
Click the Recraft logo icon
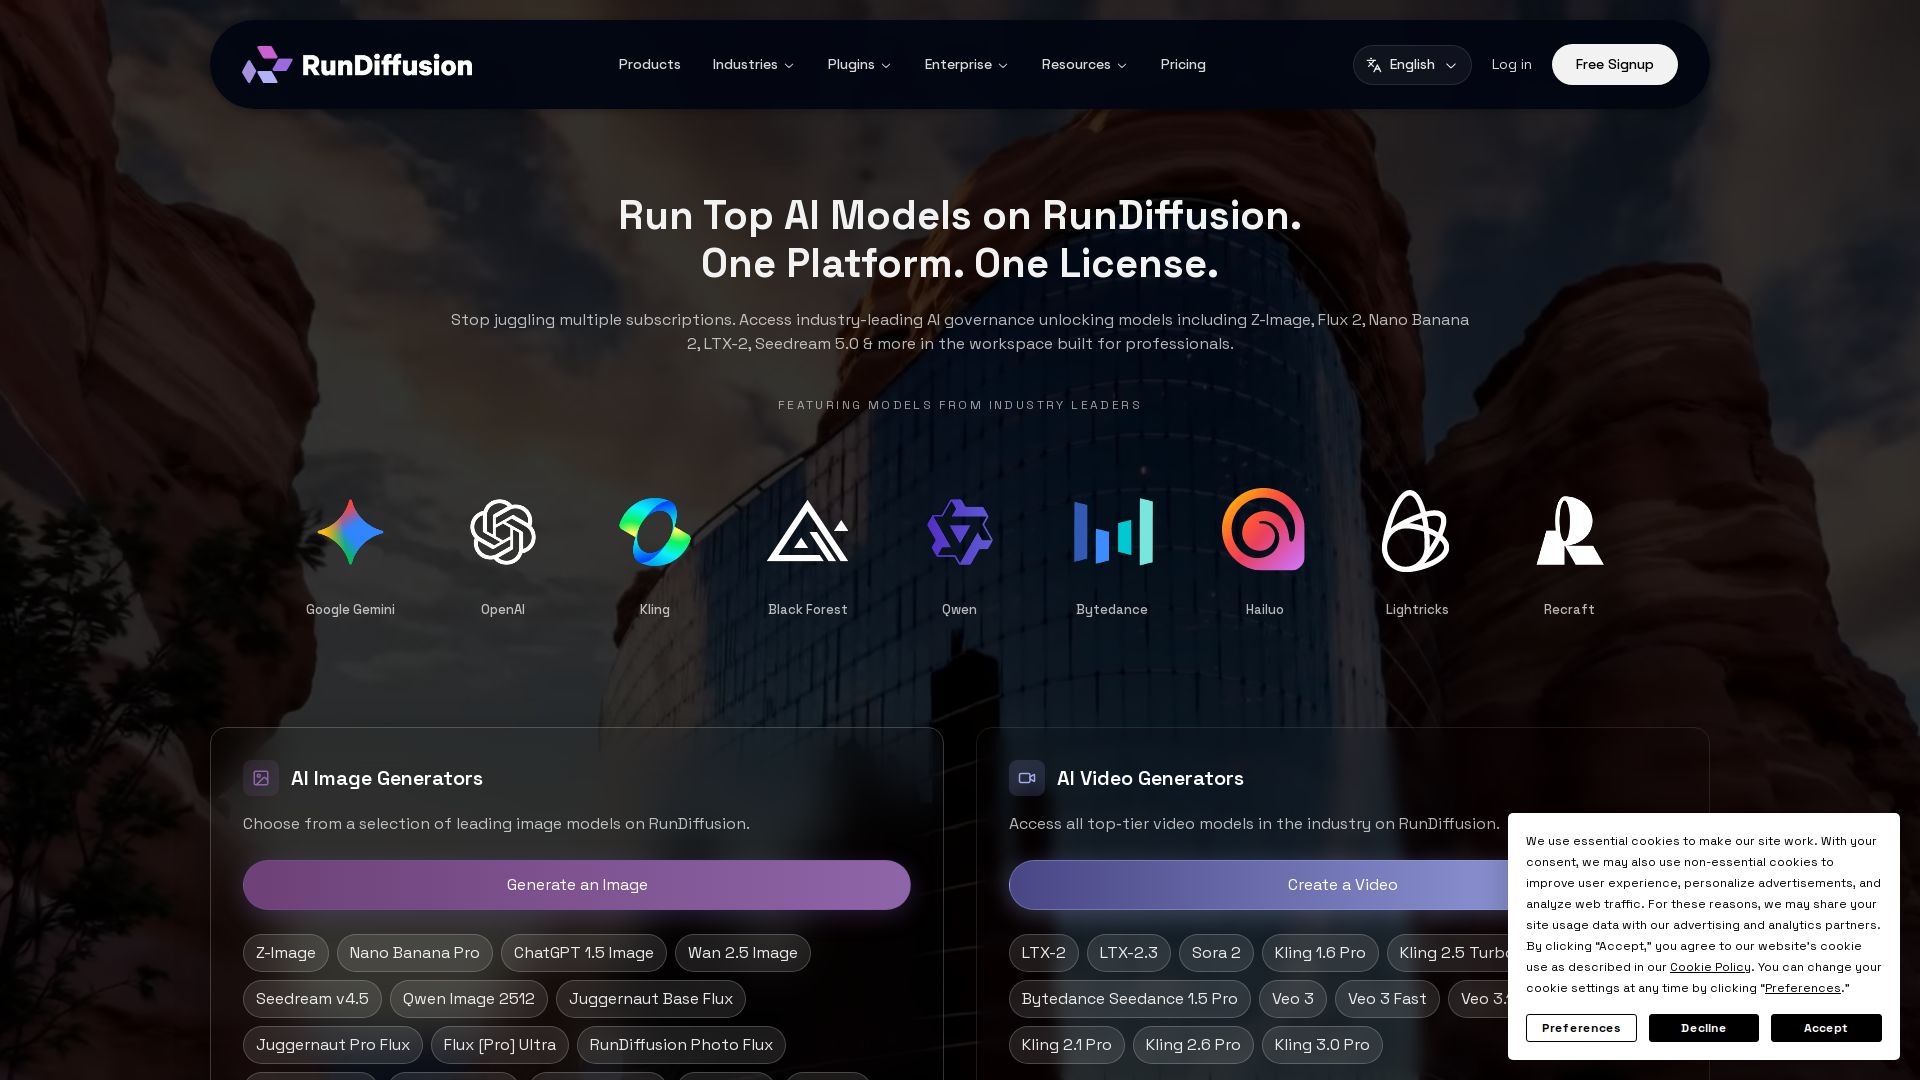pos(1570,531)
